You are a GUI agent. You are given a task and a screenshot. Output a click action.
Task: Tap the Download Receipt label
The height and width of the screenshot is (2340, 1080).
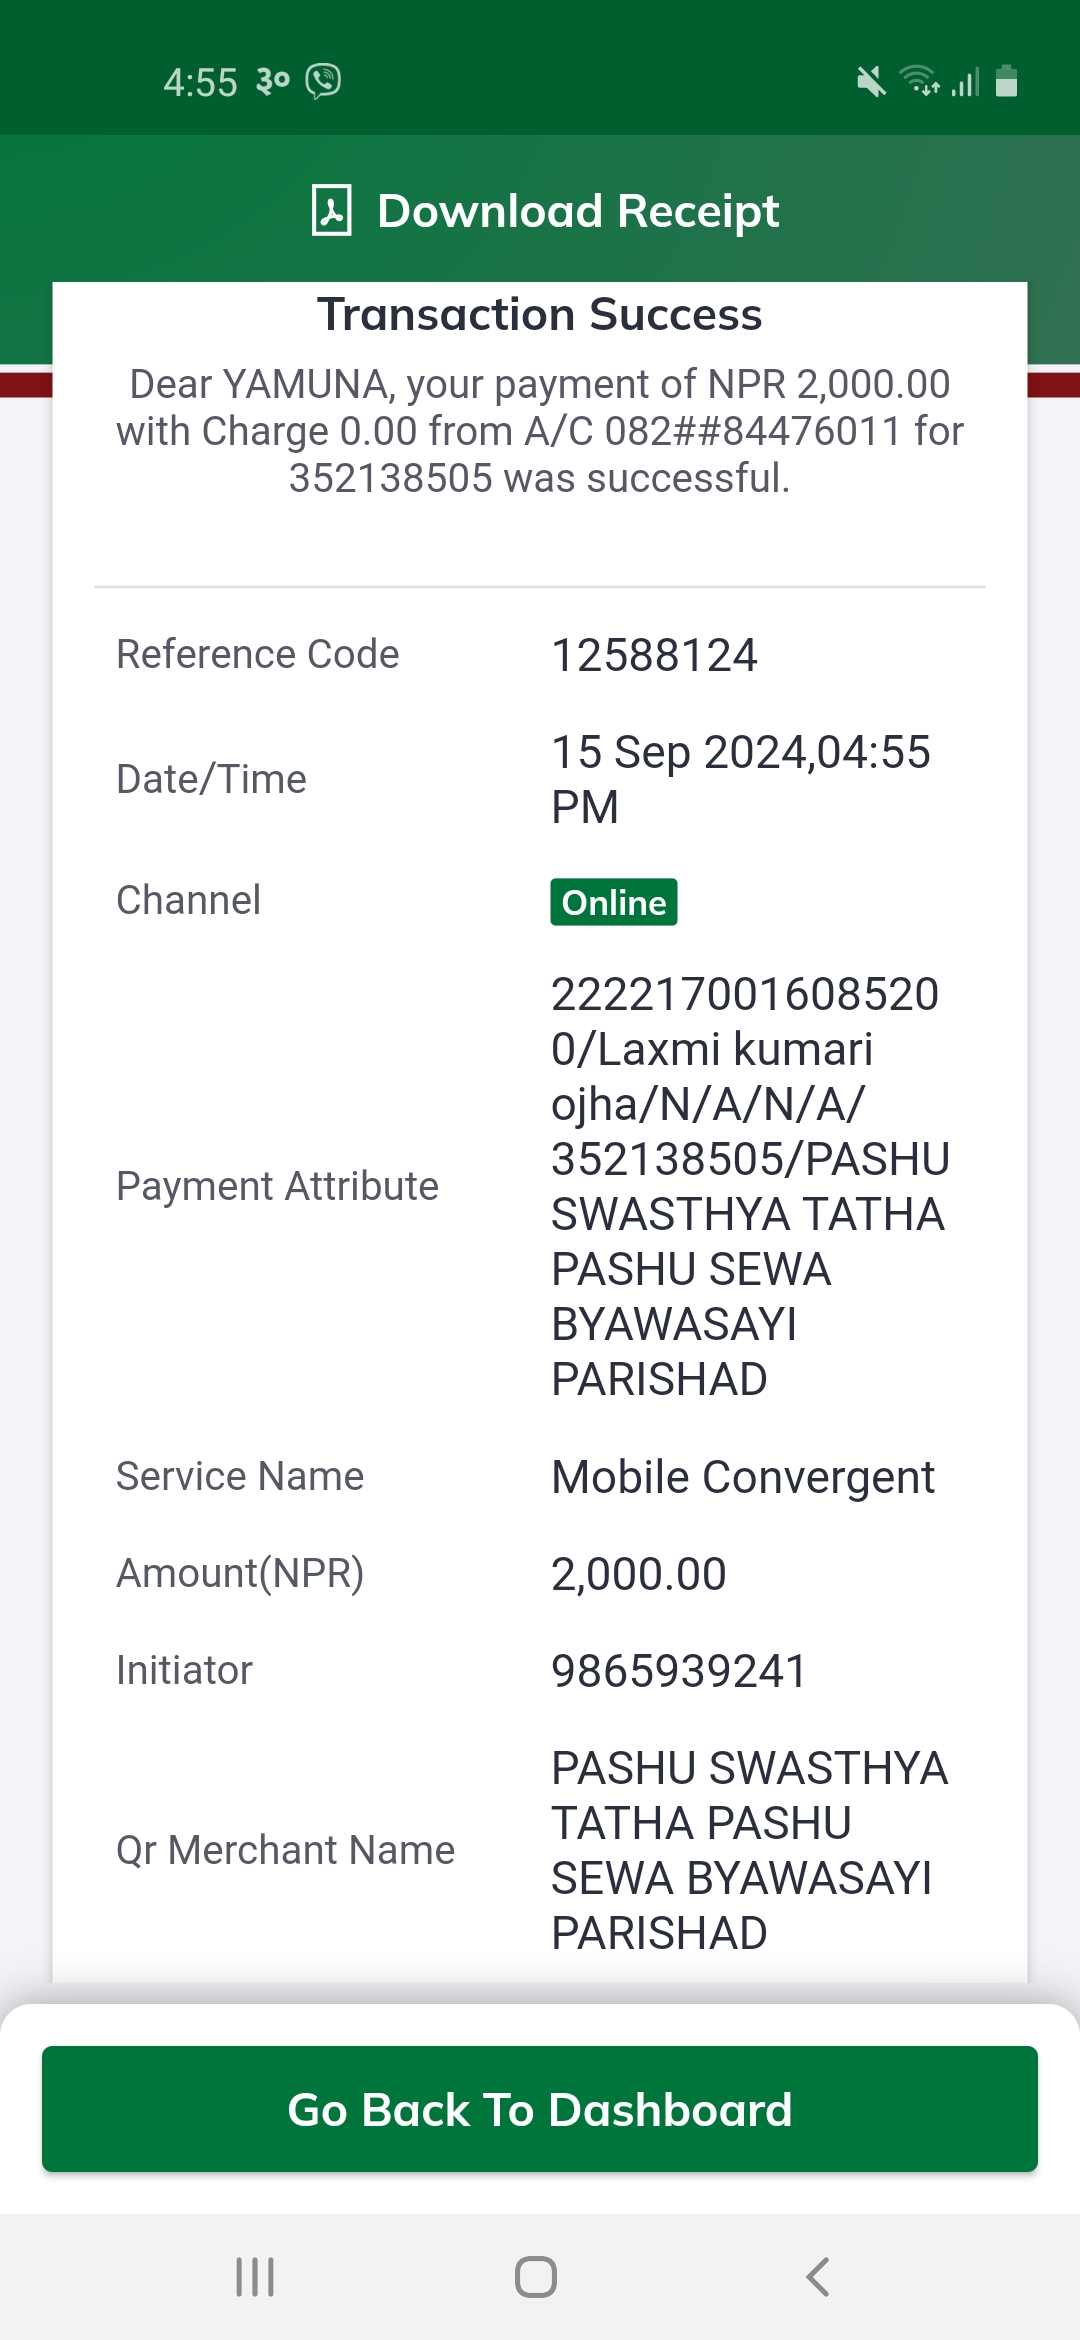pos(578,211)
